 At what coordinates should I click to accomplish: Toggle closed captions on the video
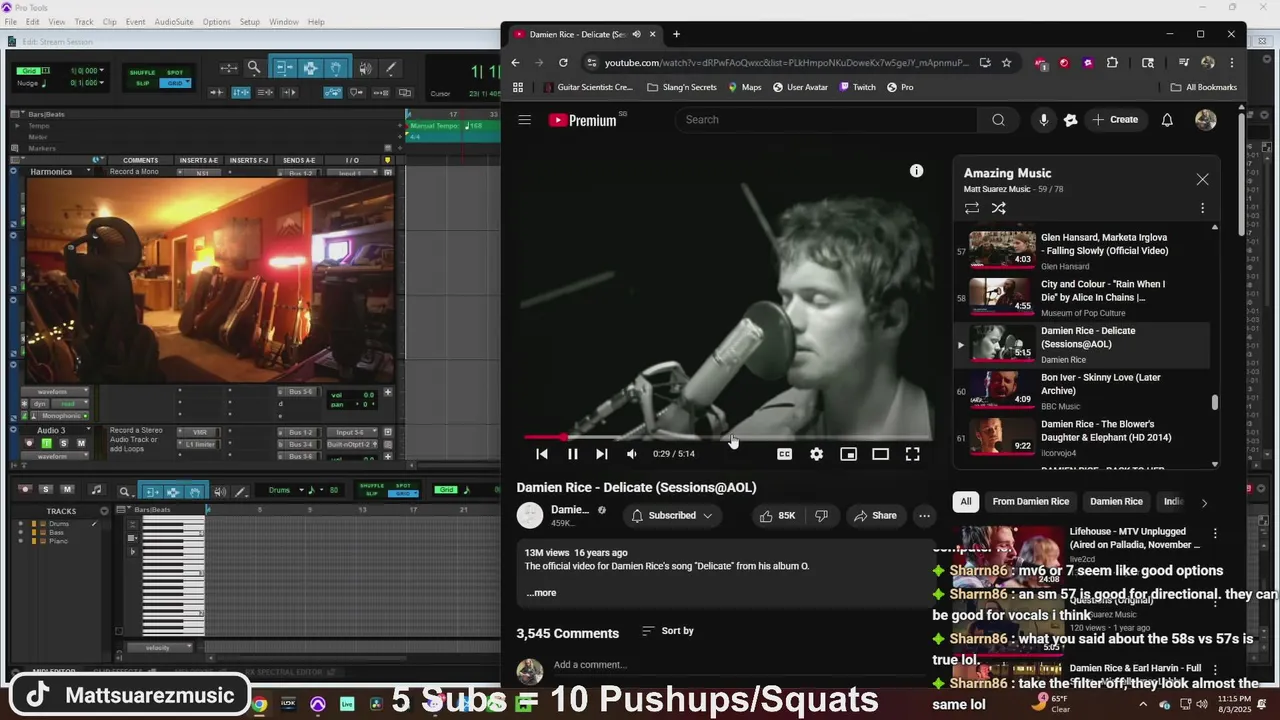click(785, 454)
